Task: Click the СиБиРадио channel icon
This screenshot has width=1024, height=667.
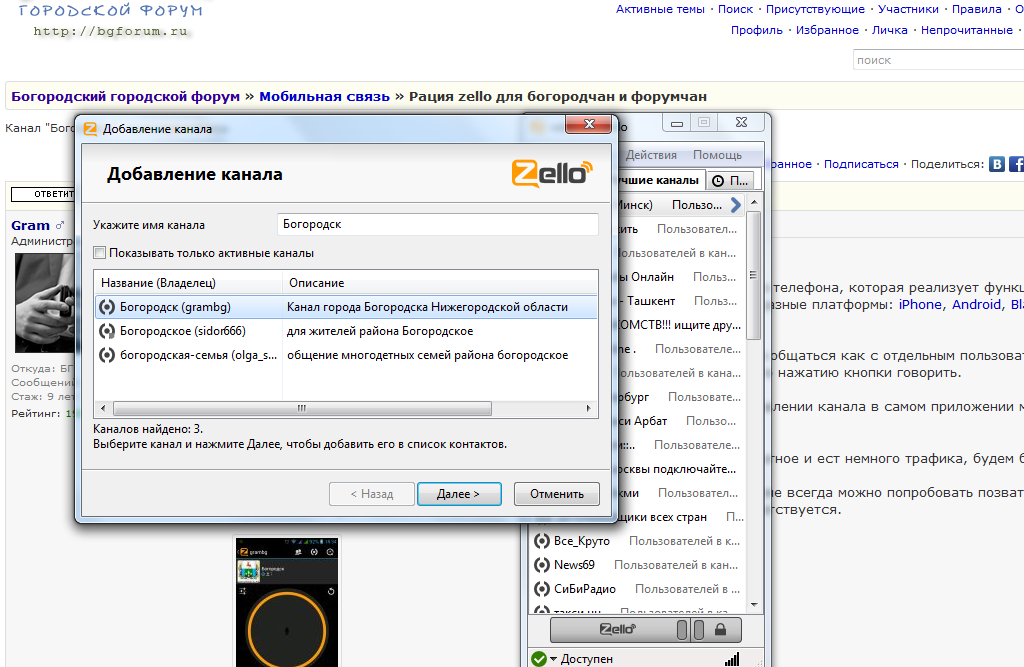Action: tap(540, 589)
